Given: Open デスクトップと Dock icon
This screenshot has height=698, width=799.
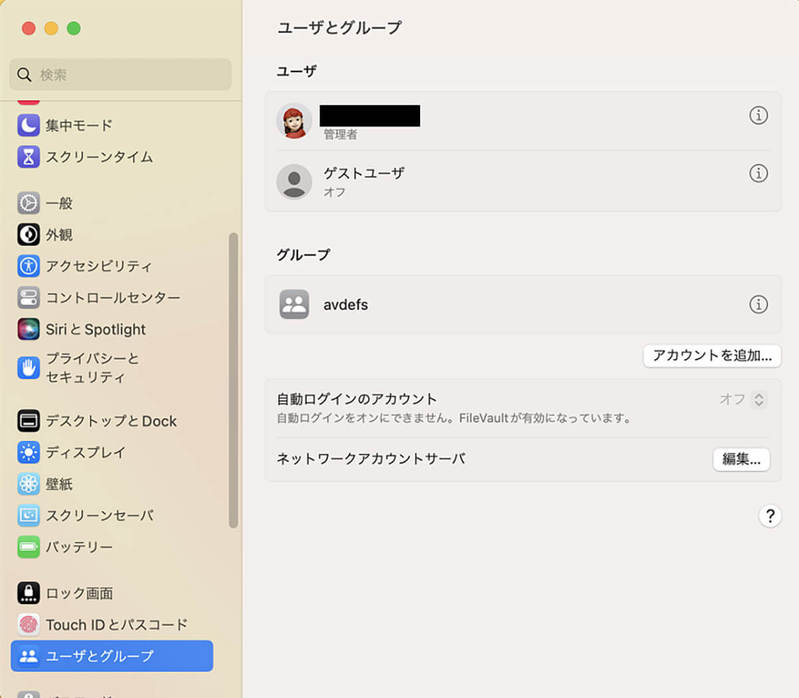Looking at the screenshot, I should (x=29, y=421).
